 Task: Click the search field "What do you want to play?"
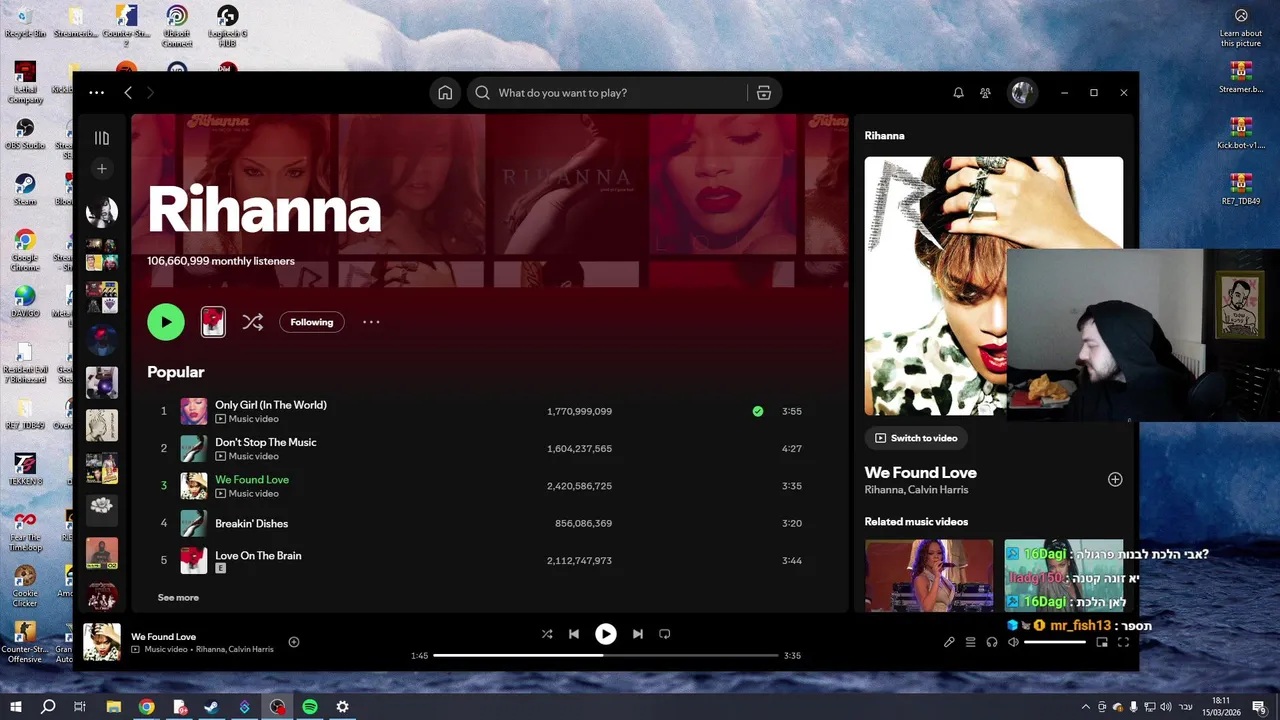pyautogui.click(x=620, y=93)
